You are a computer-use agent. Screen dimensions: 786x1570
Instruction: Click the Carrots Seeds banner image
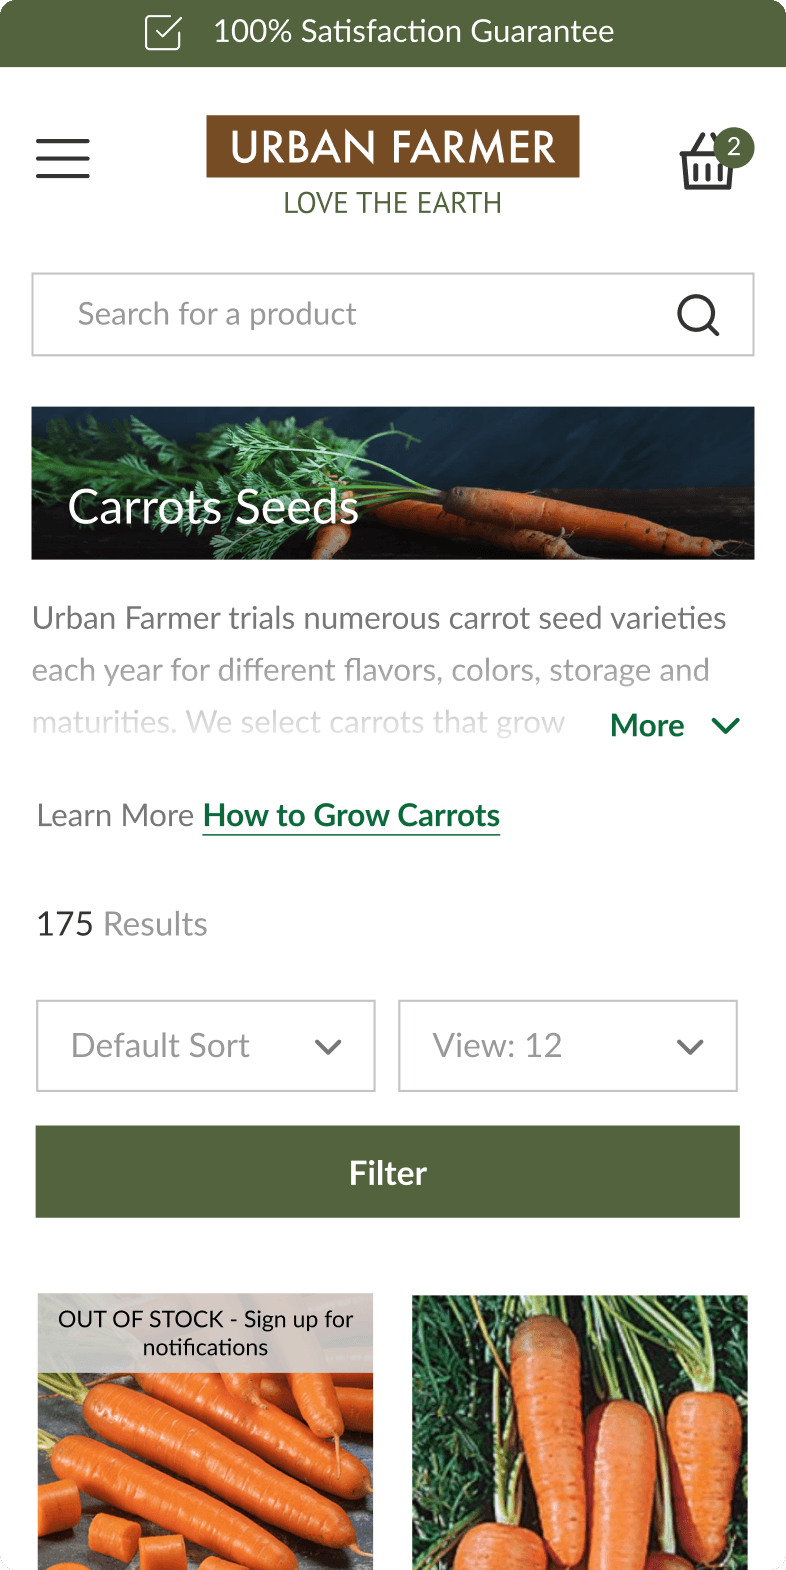(x=393, y=482)
